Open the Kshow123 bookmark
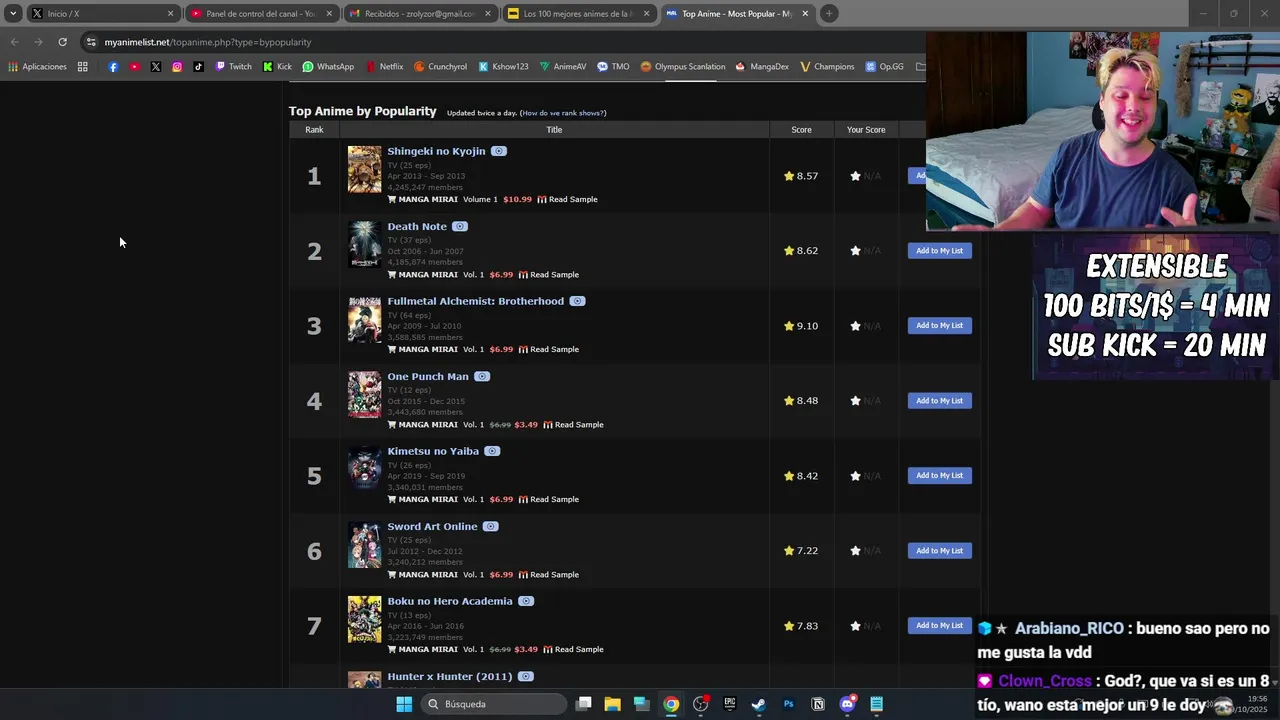Screen dimensions: 1280x720 click(x=503, y=67)
